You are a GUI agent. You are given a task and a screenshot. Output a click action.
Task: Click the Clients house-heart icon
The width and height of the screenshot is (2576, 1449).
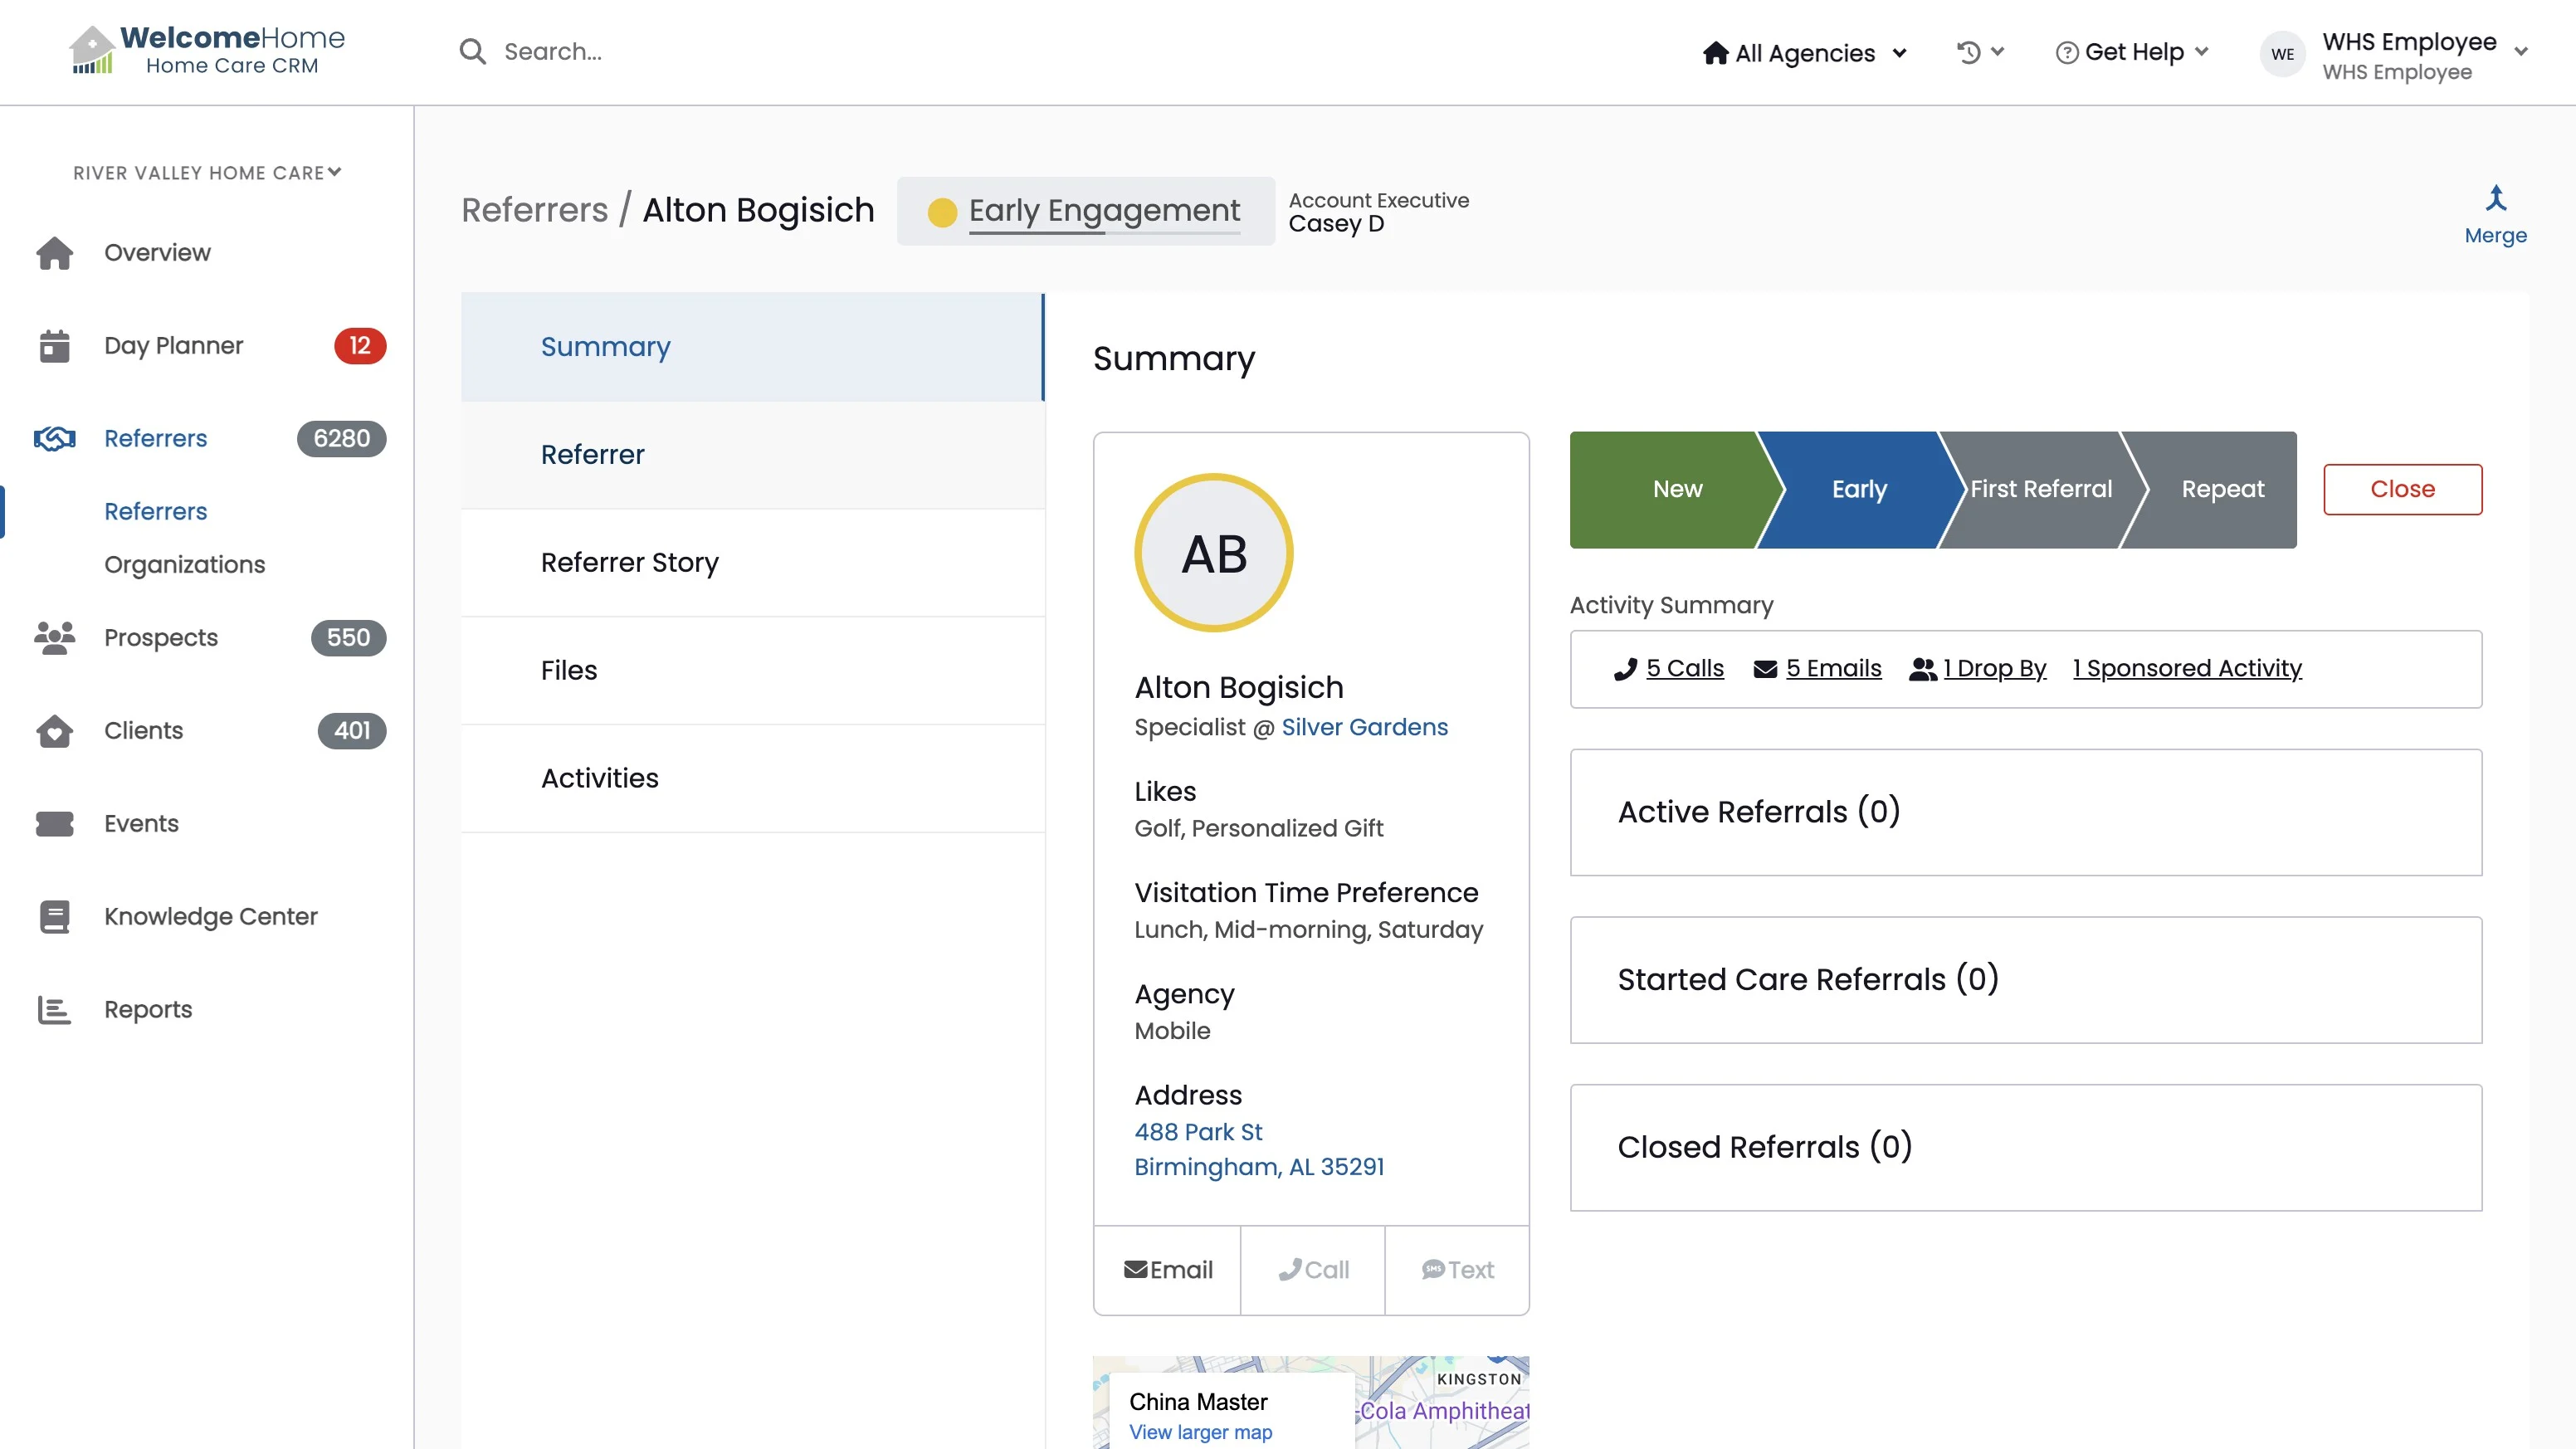55,731
